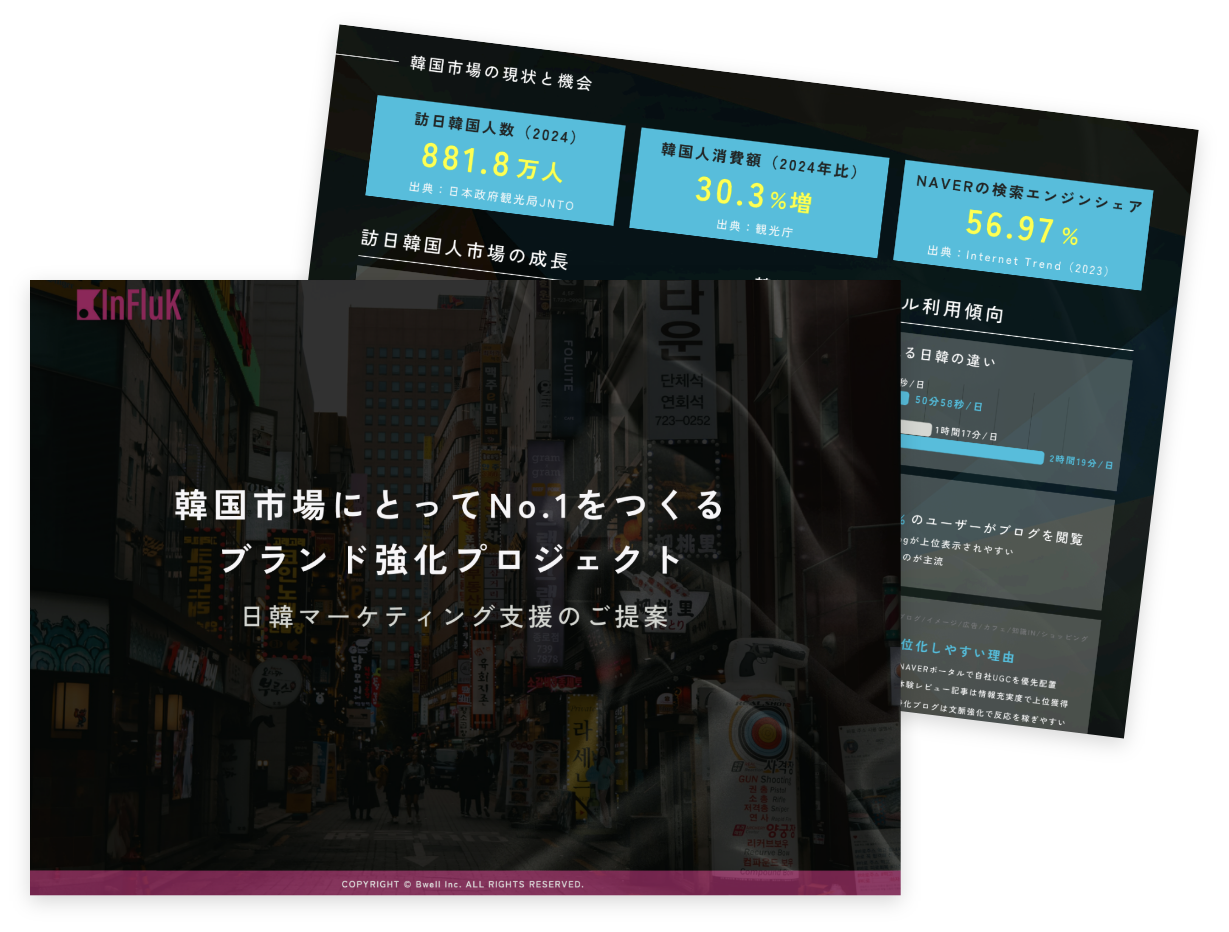1229x932 pixels.
Task: Click the "NAVERの検索エンジンシェア" card label
Action: (x=1029, y=194)
